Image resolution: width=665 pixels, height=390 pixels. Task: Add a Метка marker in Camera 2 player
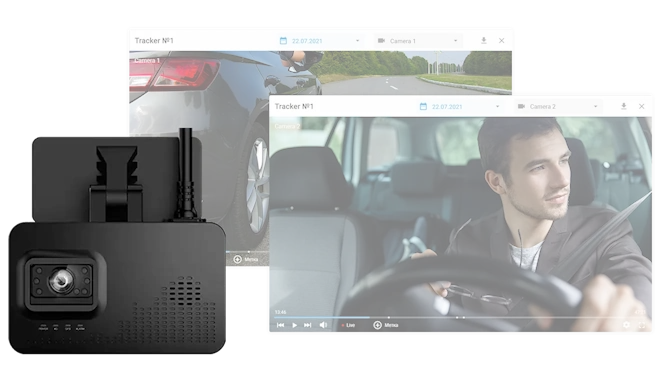tap(386, 325)
